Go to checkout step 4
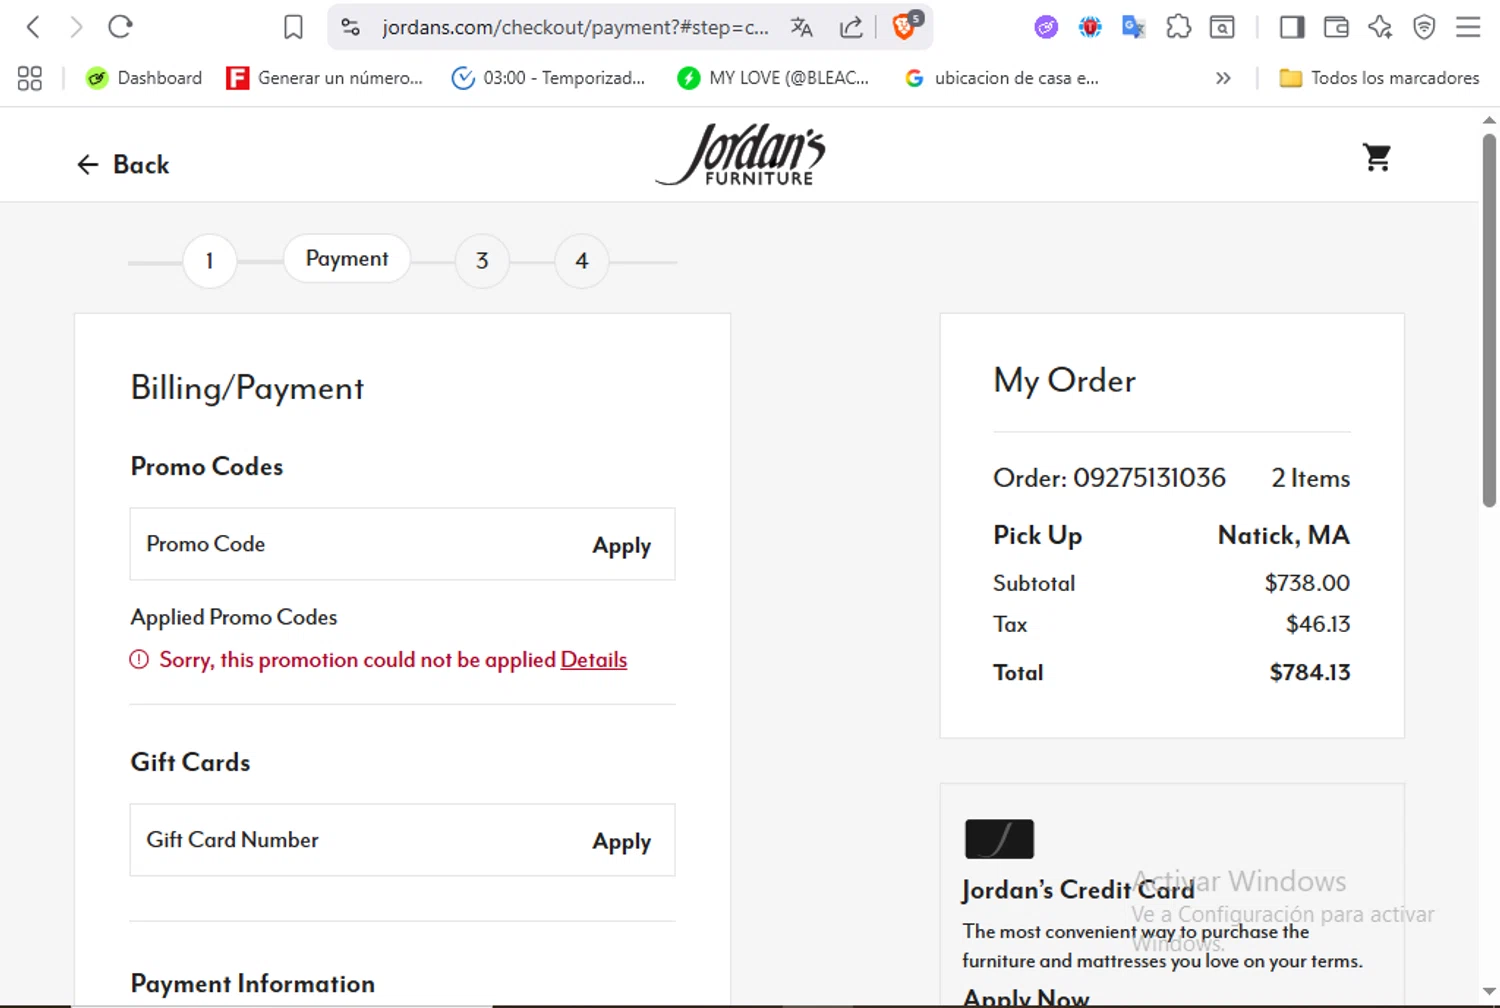 582,261
